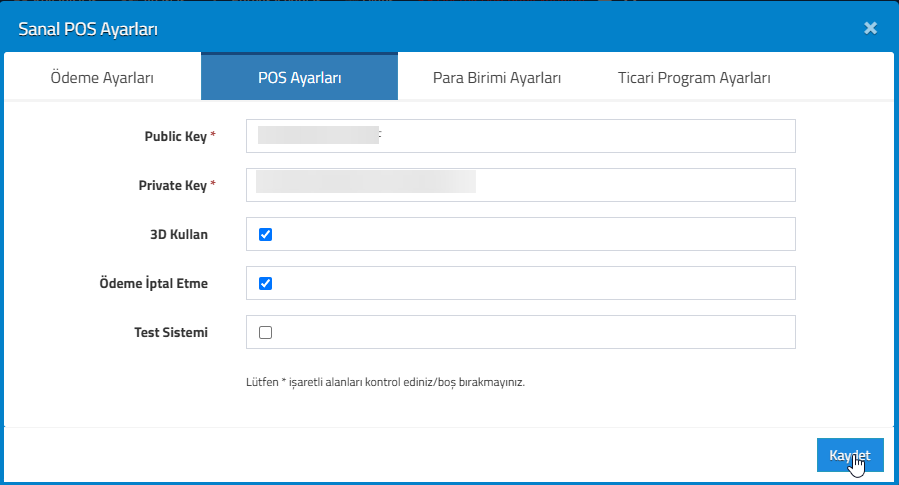Enable the Test Sistemi checkbox
Screen dimensions: 899x485
click(x=265, y=333)
